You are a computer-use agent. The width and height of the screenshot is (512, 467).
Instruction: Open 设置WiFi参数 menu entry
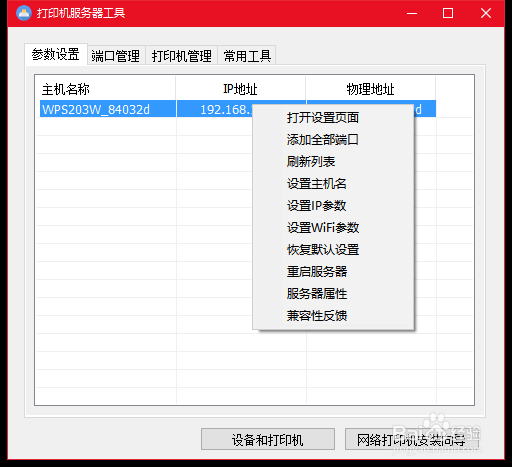tap(333, 228)
